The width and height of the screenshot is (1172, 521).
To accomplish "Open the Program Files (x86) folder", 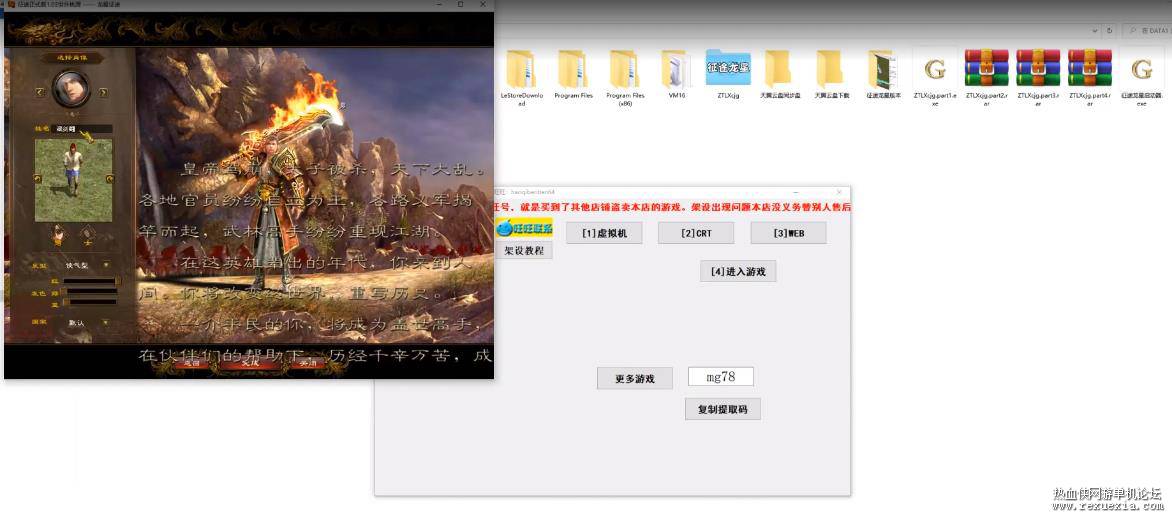I will click(625, 77).
